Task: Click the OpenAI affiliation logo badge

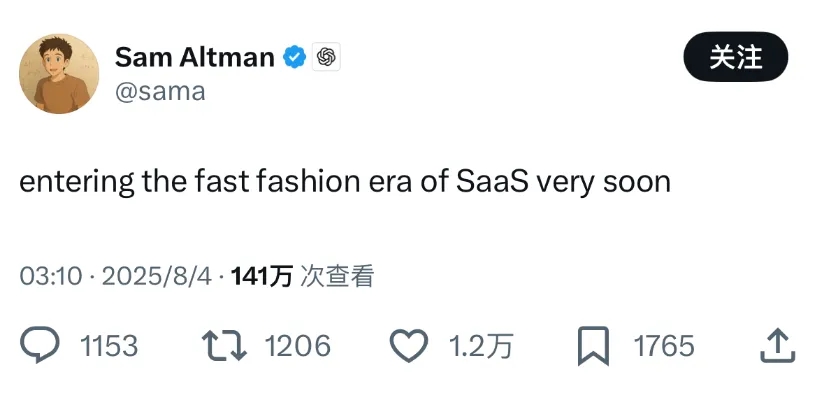Action: point(326,57)
